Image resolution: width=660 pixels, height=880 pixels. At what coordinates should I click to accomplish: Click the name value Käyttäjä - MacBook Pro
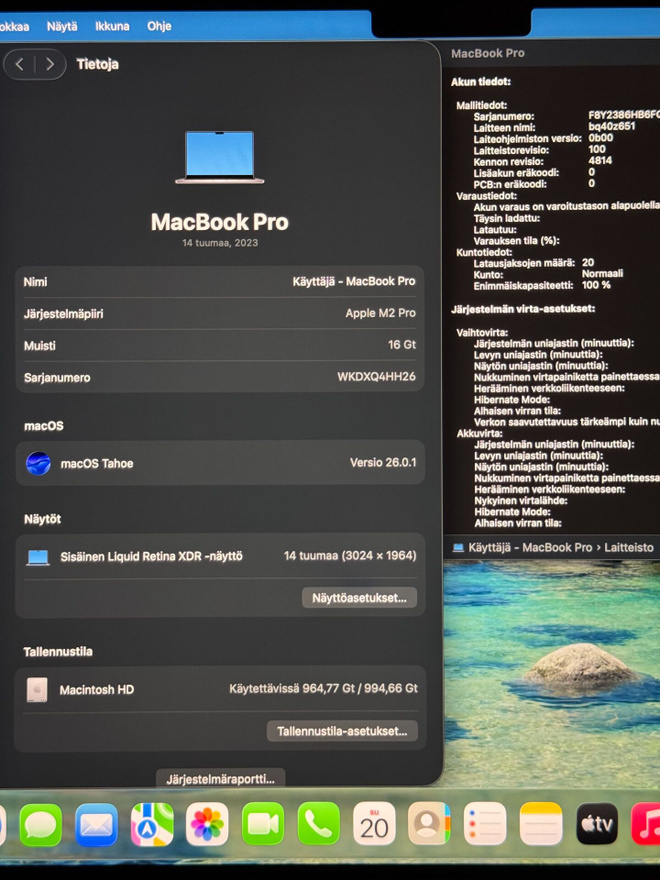(x=354, y=281)
